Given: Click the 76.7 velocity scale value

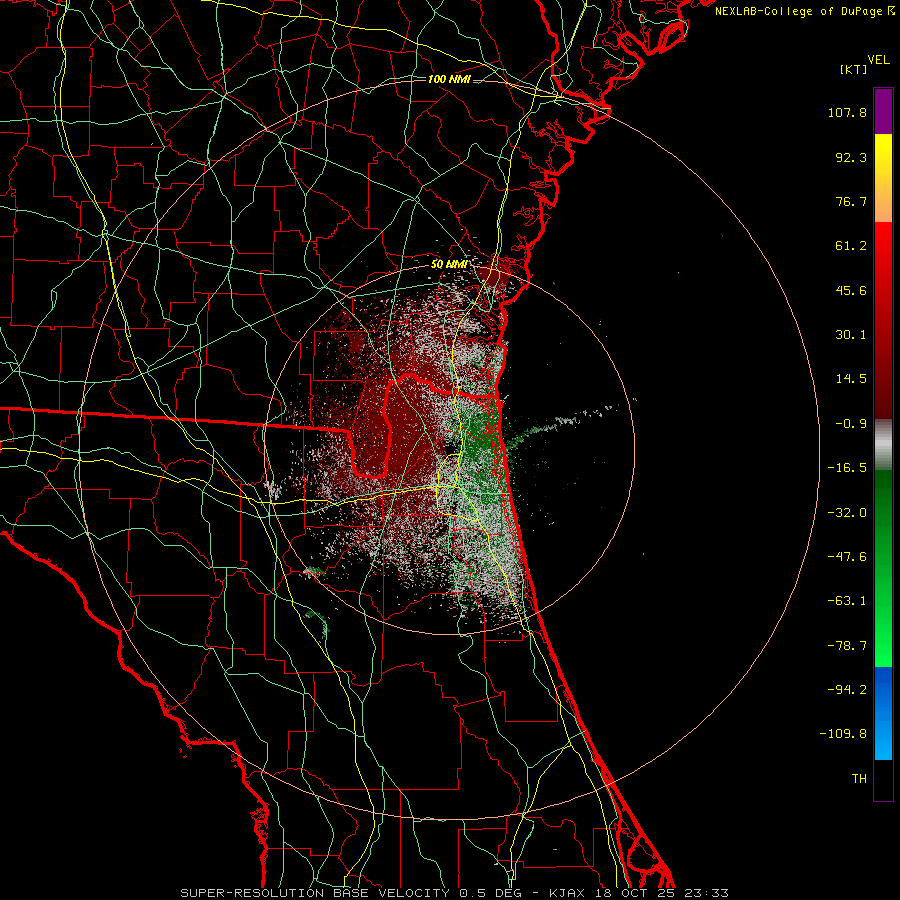Looking at the screenshot, I should pos(851,201).
